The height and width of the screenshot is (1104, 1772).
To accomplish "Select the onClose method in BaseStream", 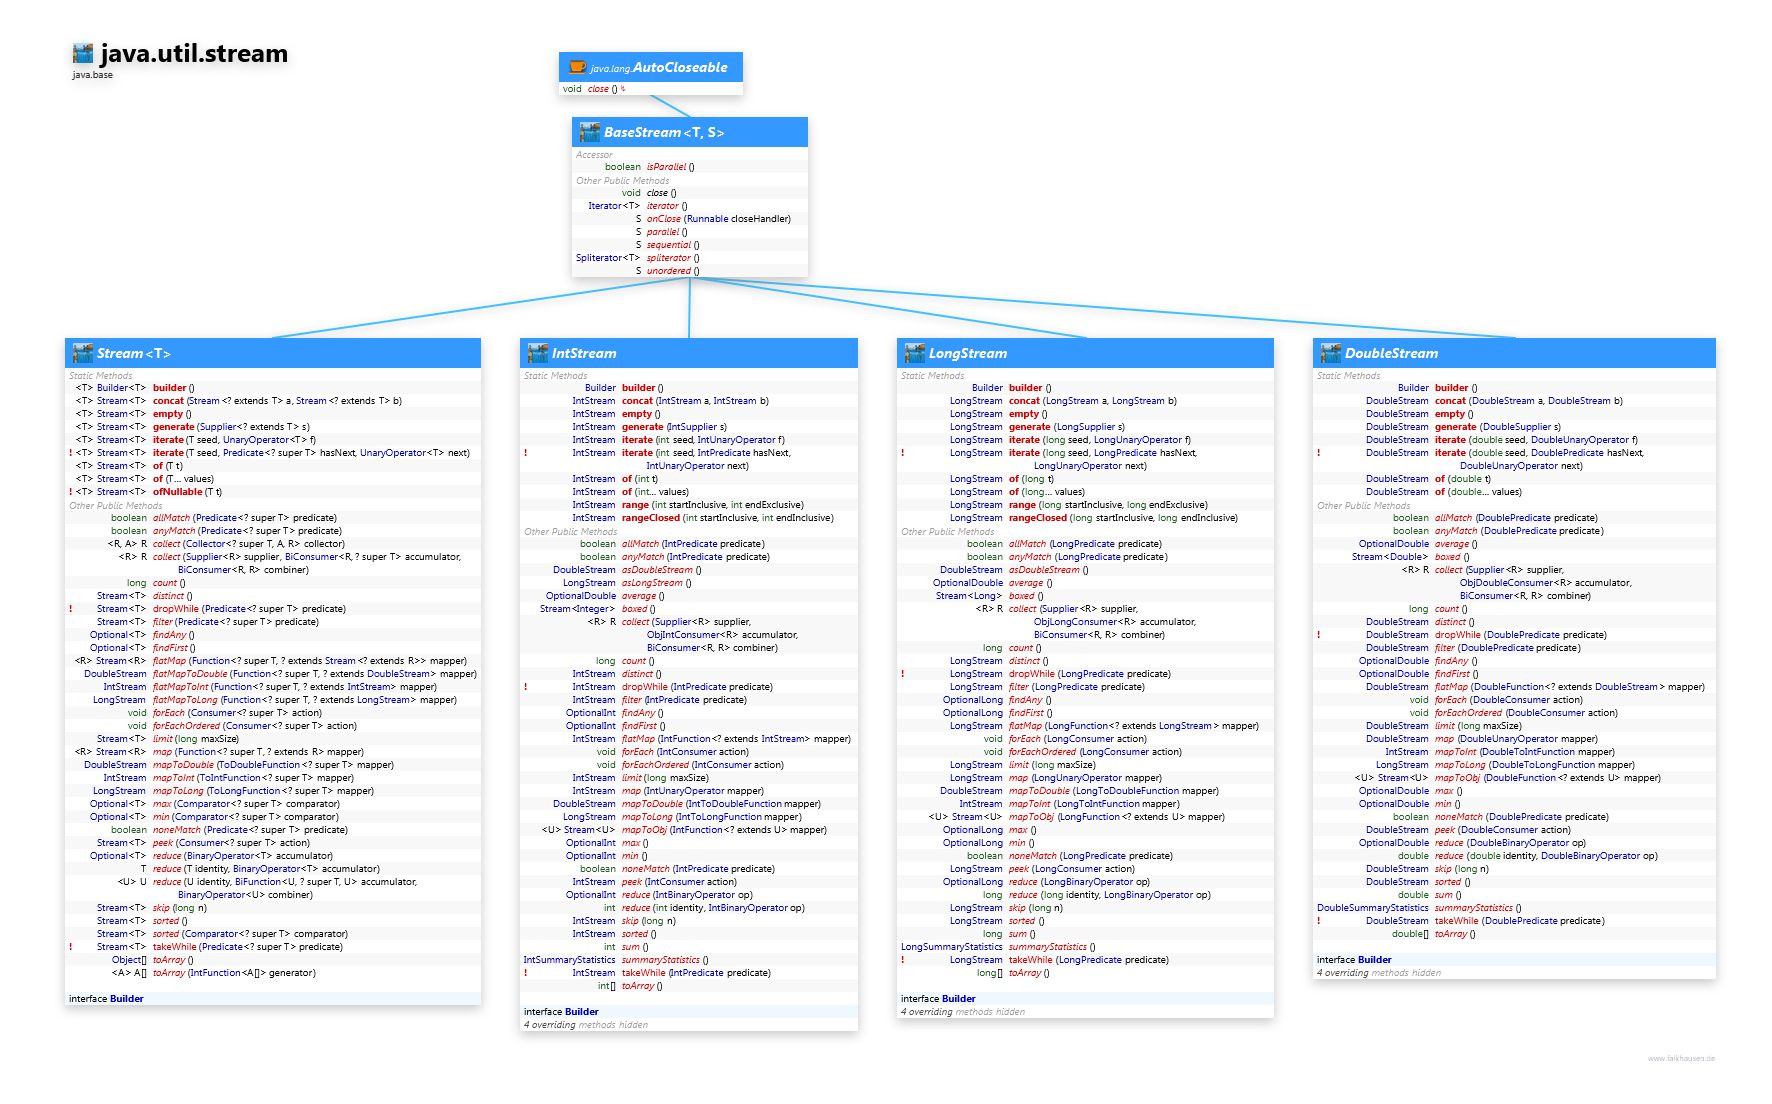I will (x=664, y=219).
